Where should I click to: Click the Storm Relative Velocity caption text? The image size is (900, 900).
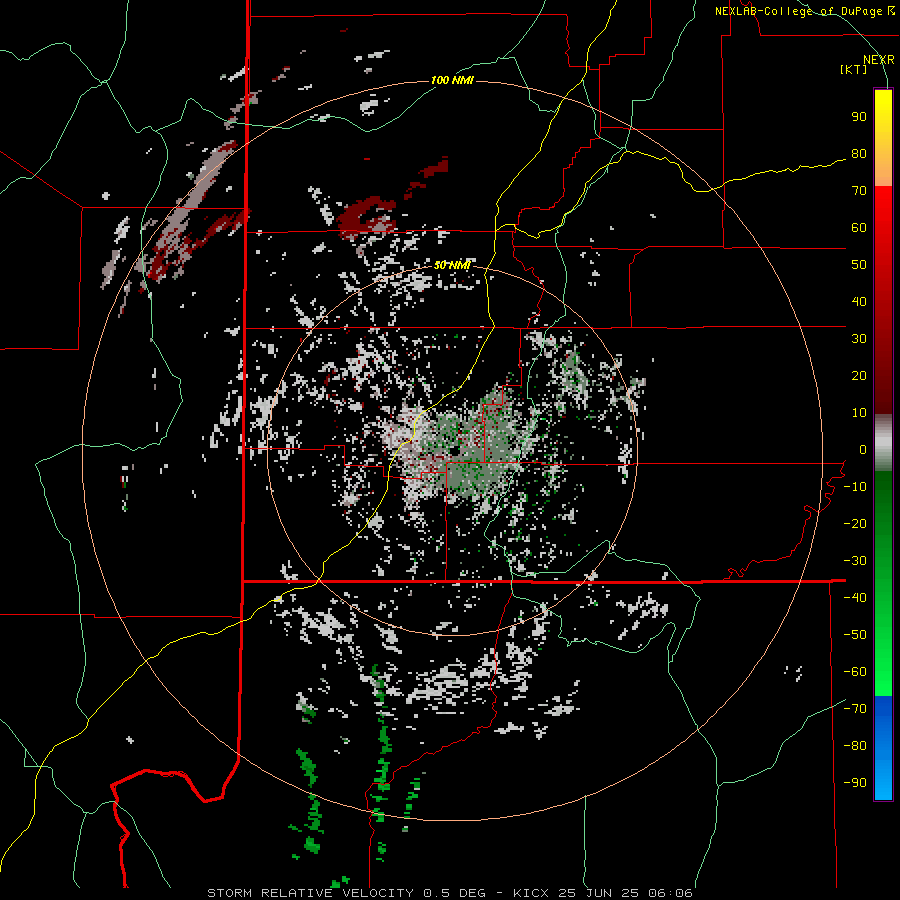[x=449, y=893]
